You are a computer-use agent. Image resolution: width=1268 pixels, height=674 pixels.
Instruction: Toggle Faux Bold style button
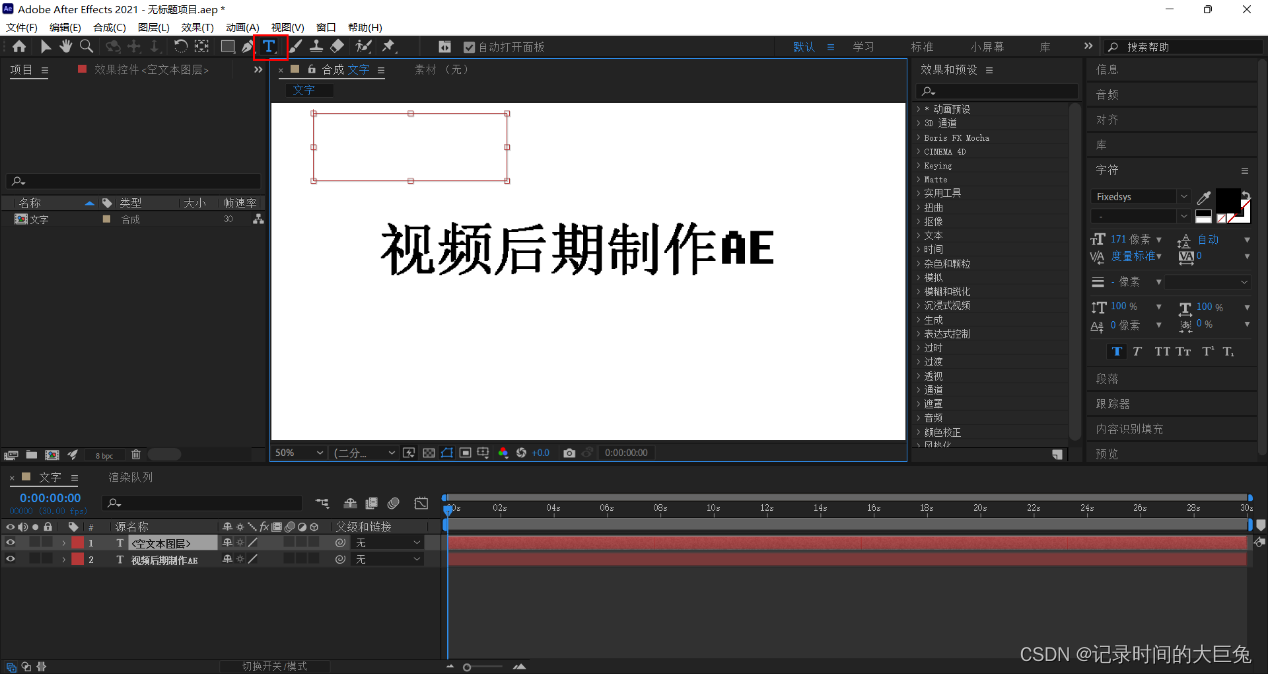pyautogui.click(x=1117, y=352)
